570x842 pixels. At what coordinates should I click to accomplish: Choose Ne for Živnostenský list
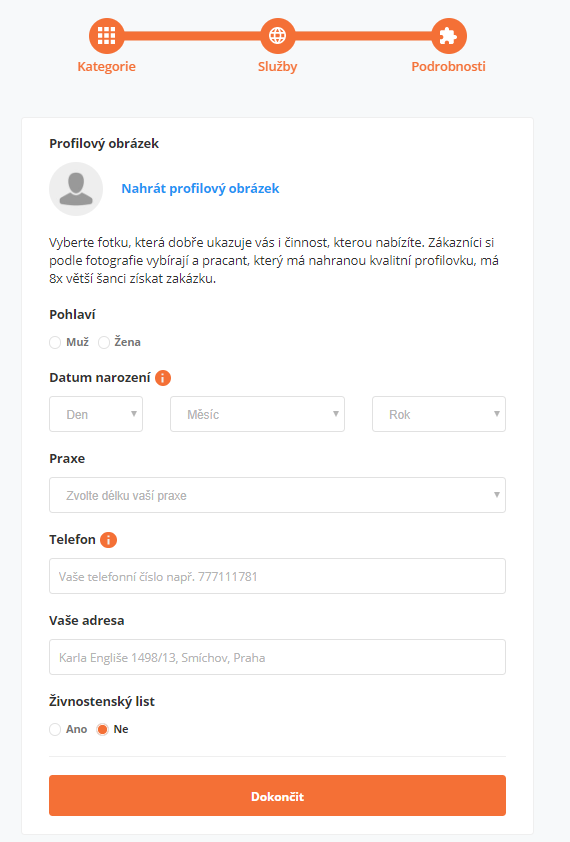click(102, 729)
